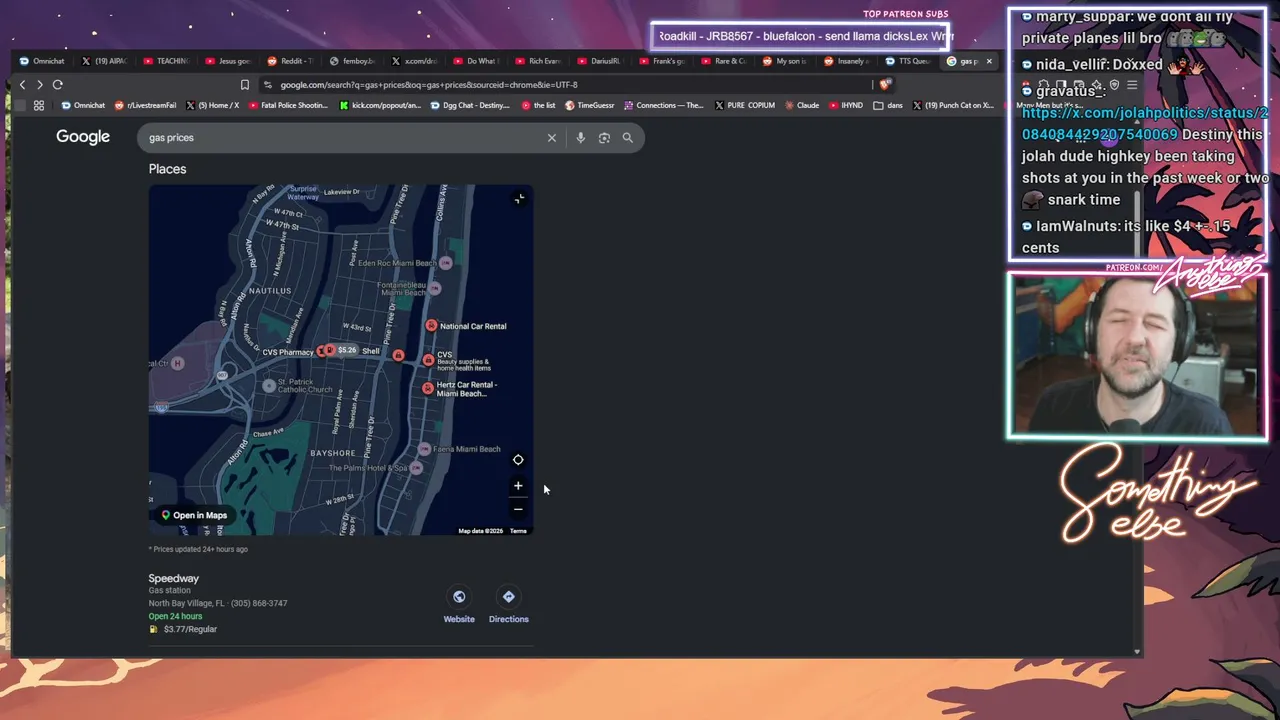The height and width of the screenshot is (720, 1280).
Task: Select the National Car Rental map pin
Action: point(431,326)
